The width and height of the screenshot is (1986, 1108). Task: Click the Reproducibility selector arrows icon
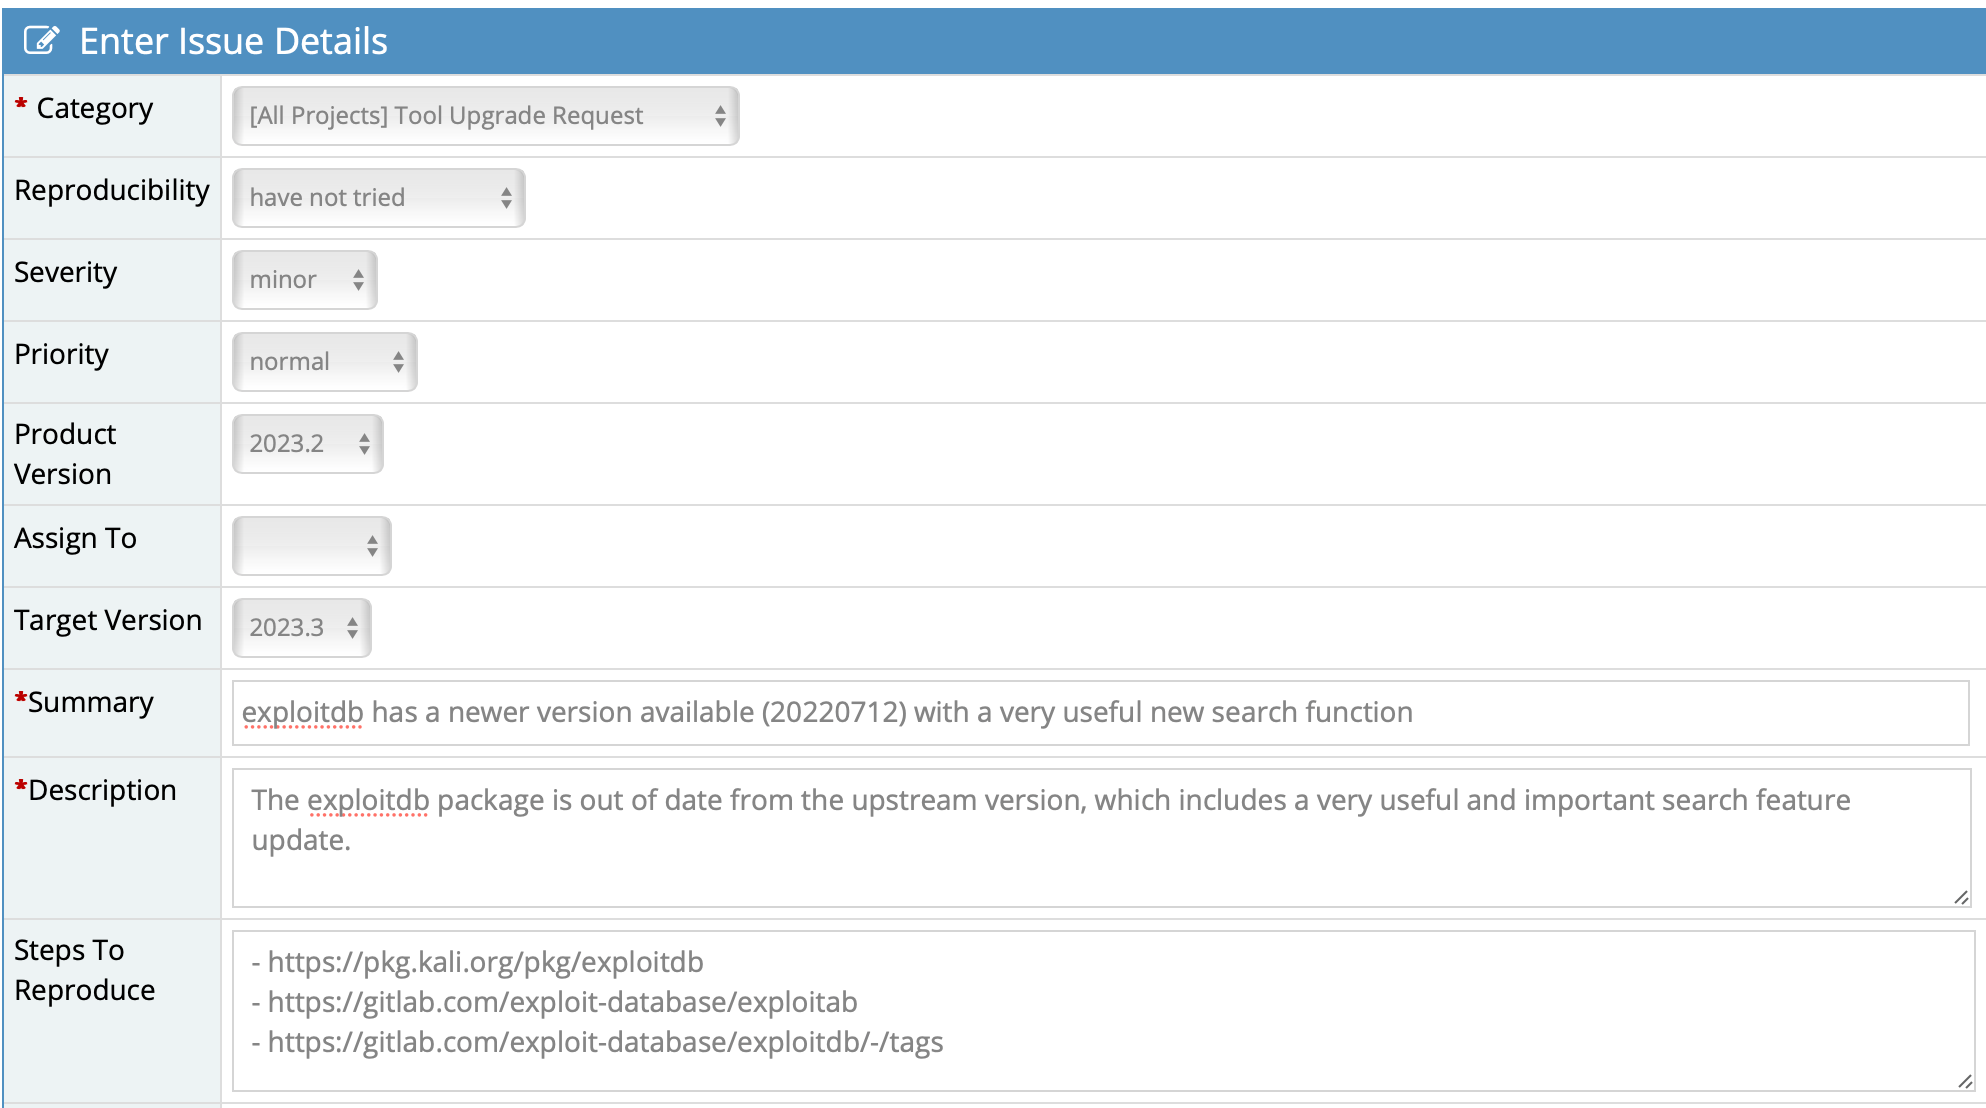click(506, 198)
